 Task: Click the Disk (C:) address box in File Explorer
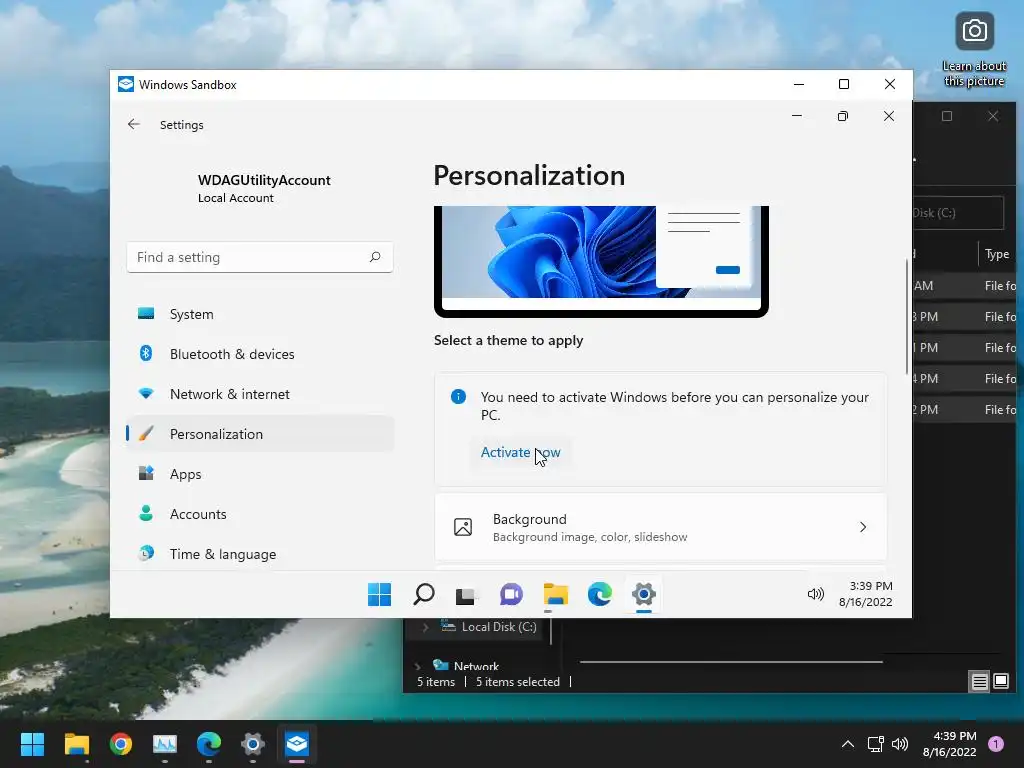coord(957,213)
